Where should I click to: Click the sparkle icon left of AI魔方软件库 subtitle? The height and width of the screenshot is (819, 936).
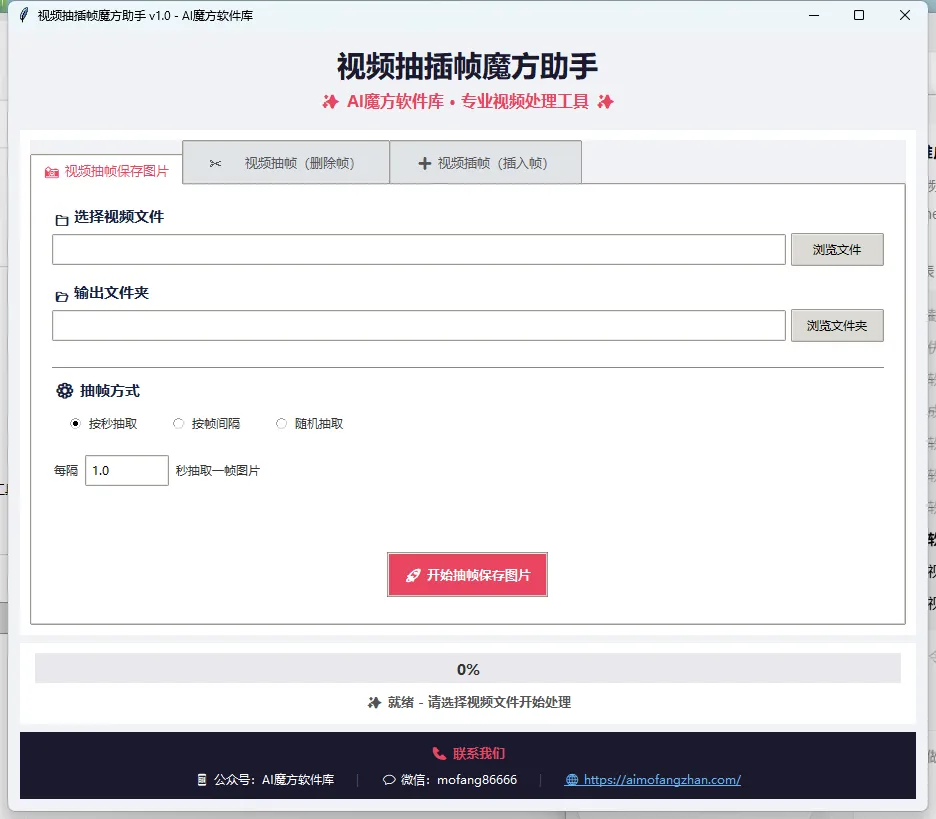(x=330, y=102)
